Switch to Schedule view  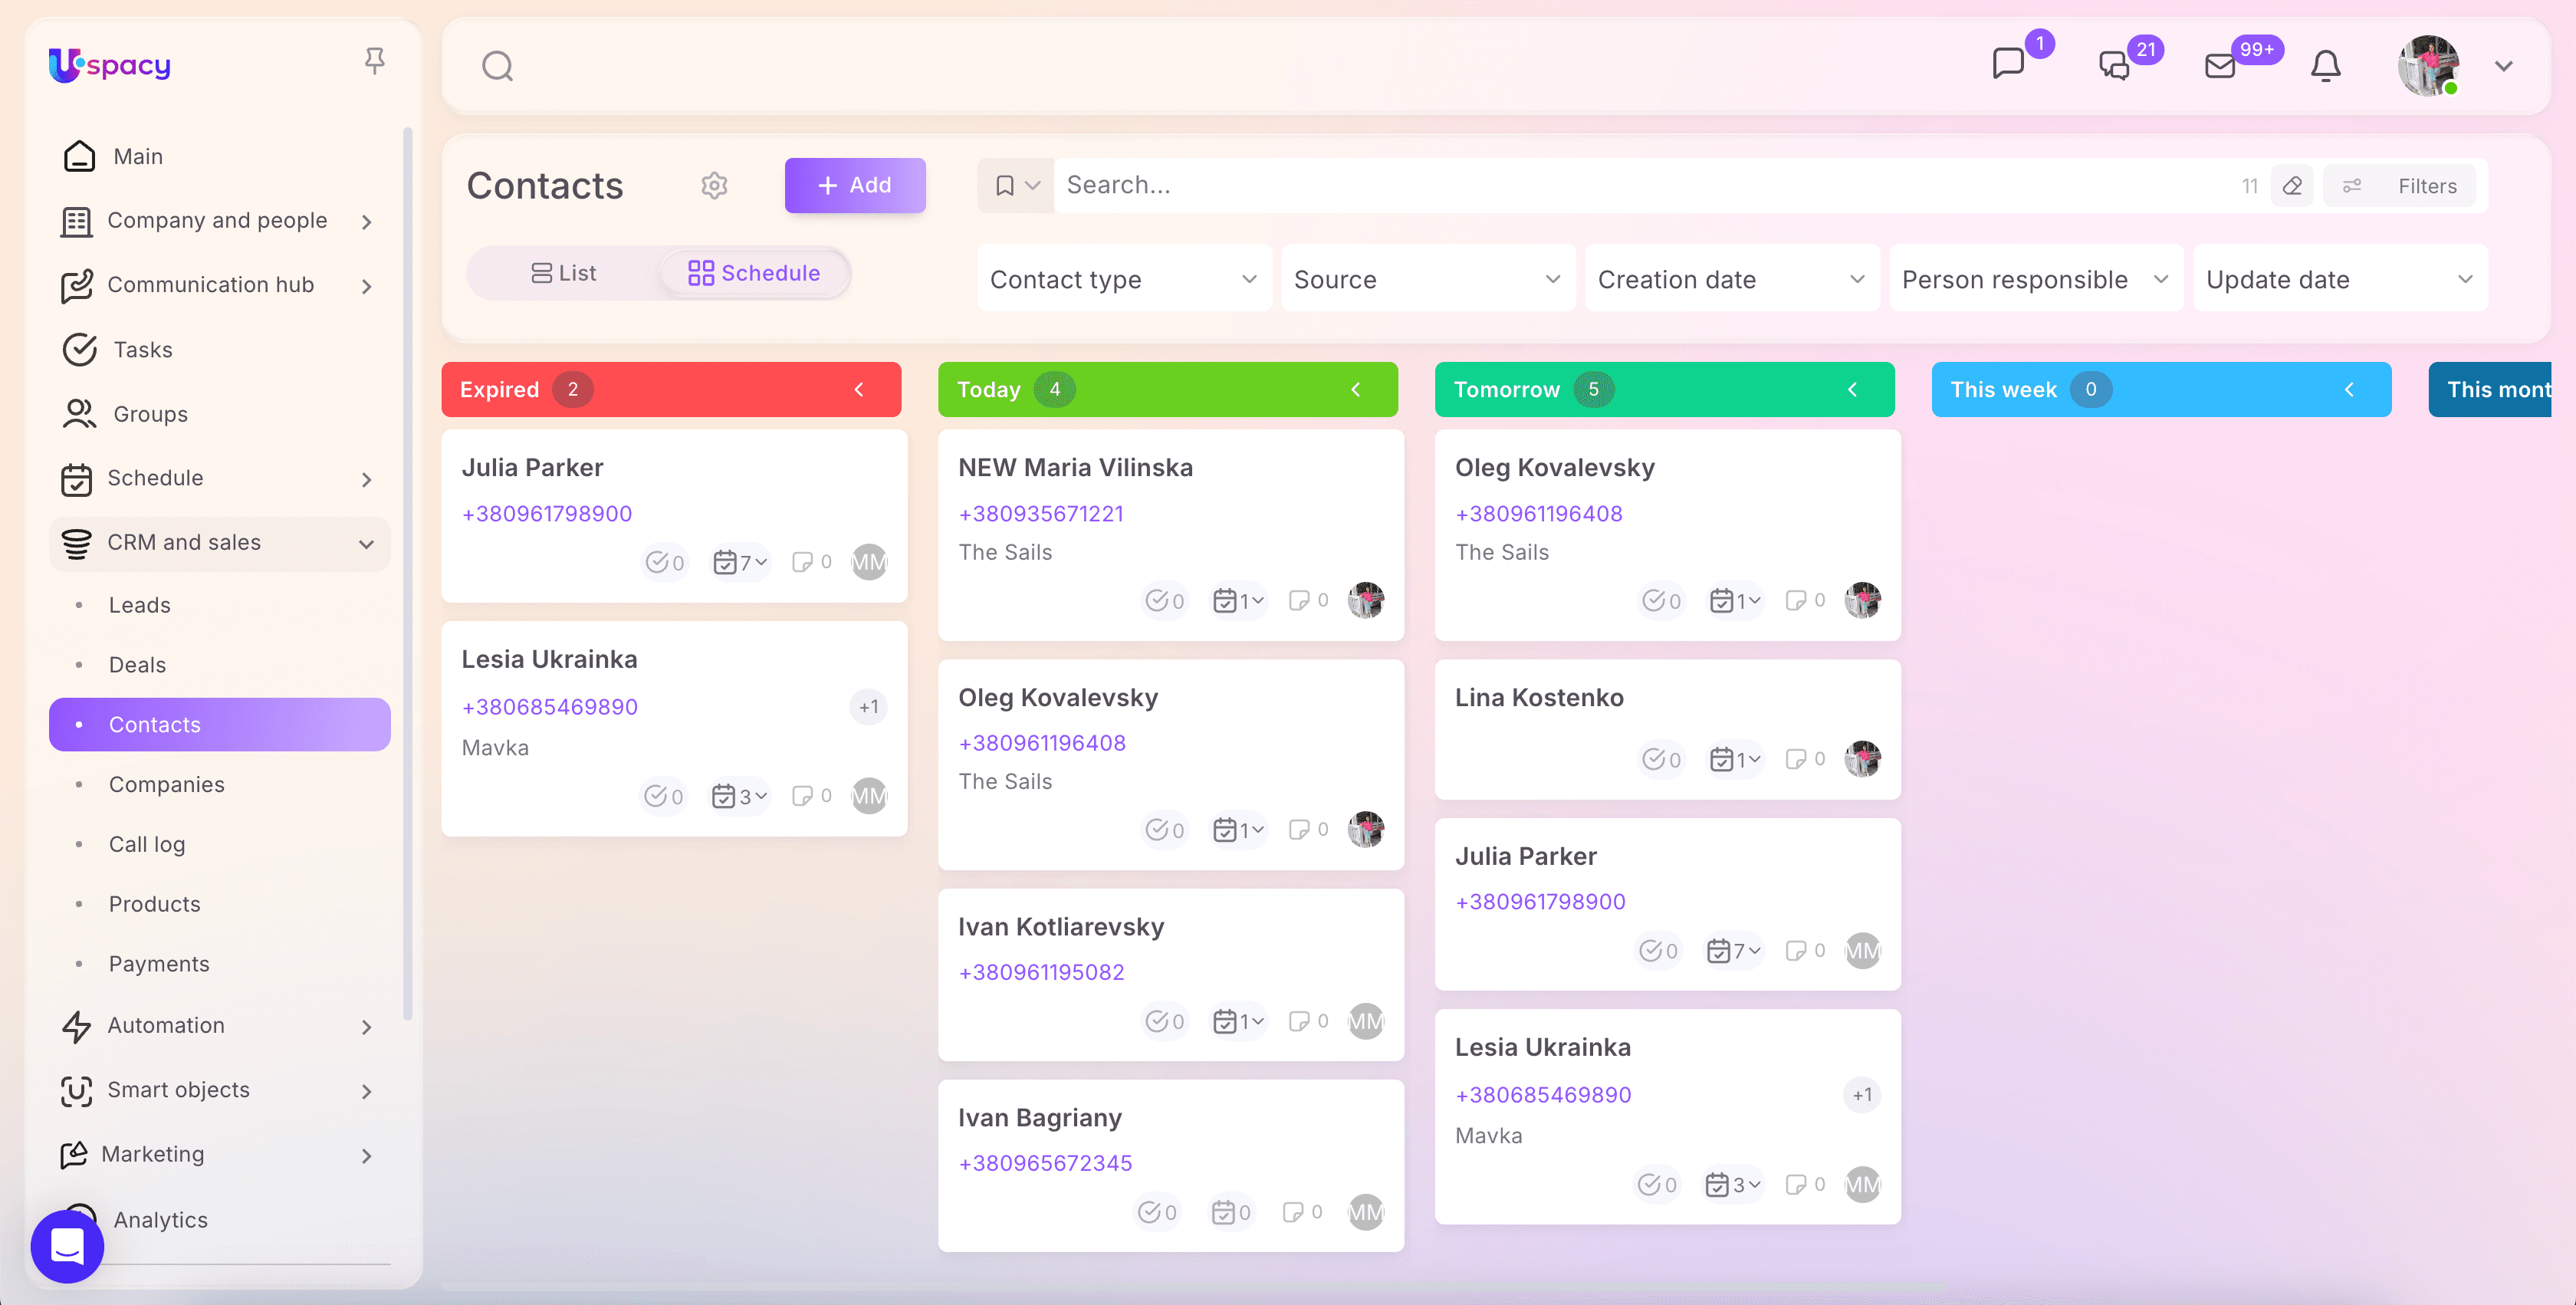[754, 273]
